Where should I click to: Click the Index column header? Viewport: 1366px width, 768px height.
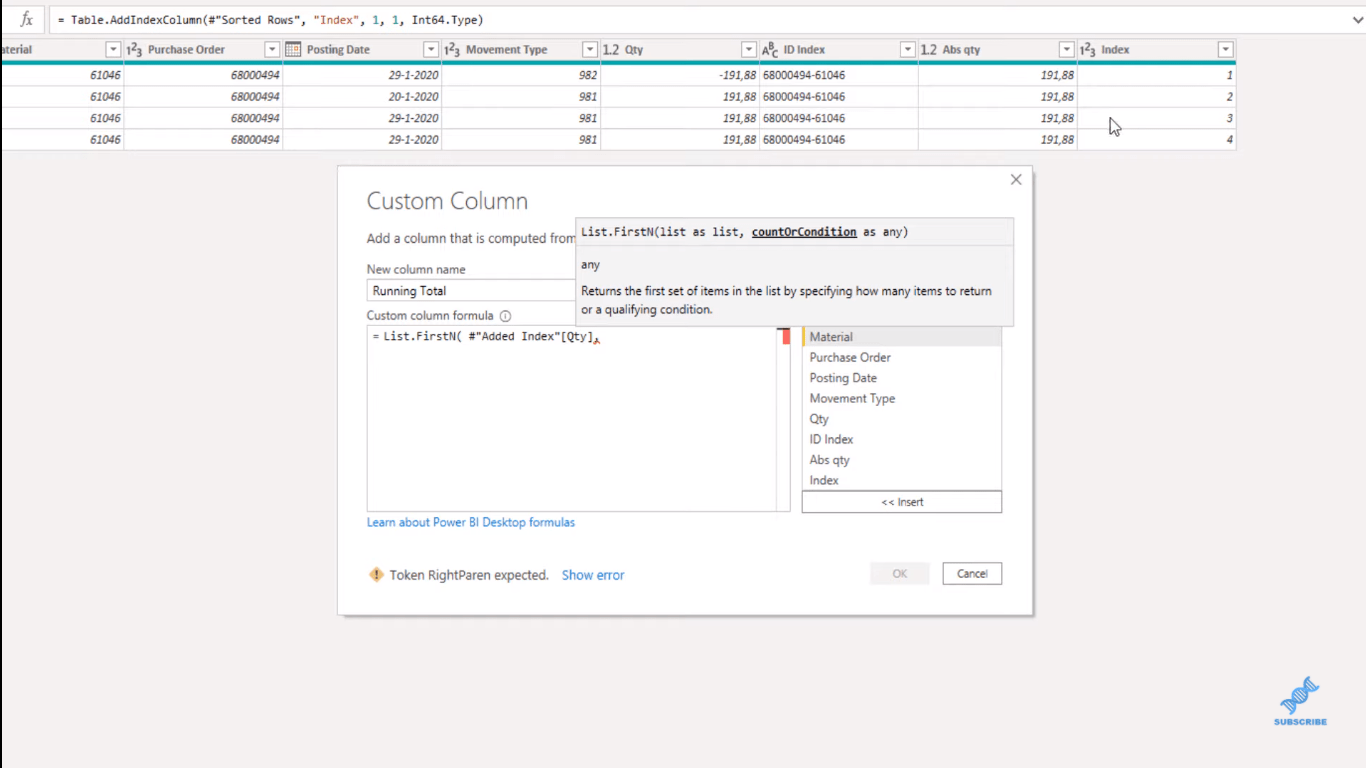point(1156,49)
